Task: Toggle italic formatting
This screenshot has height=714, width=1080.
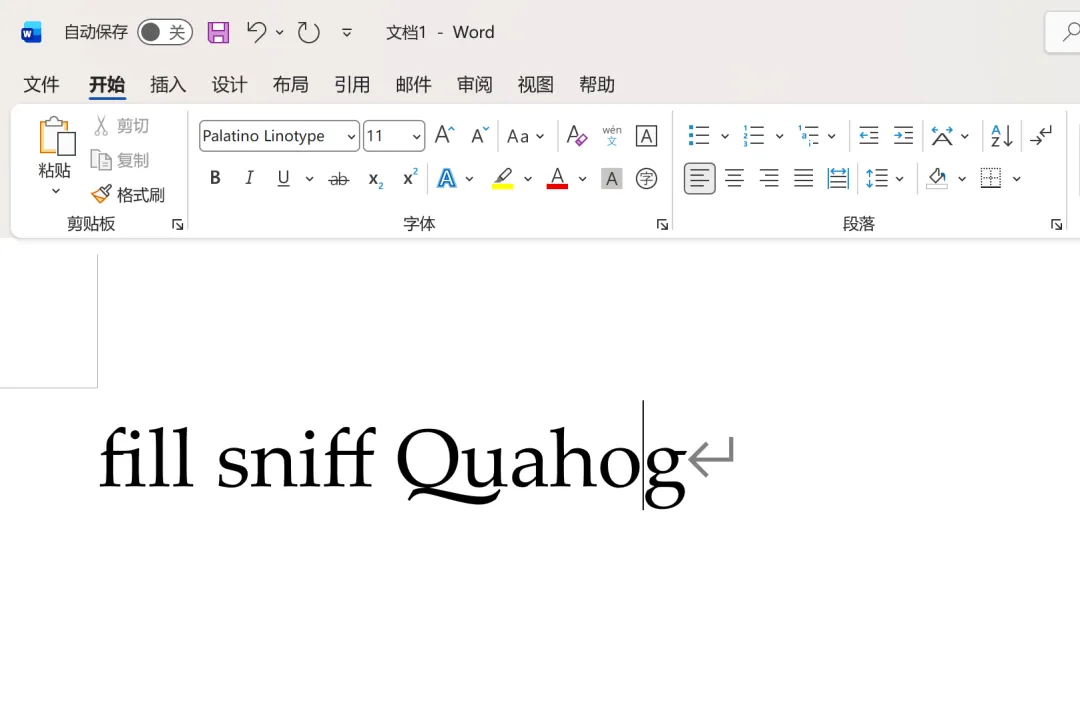Action: [249, 178]
